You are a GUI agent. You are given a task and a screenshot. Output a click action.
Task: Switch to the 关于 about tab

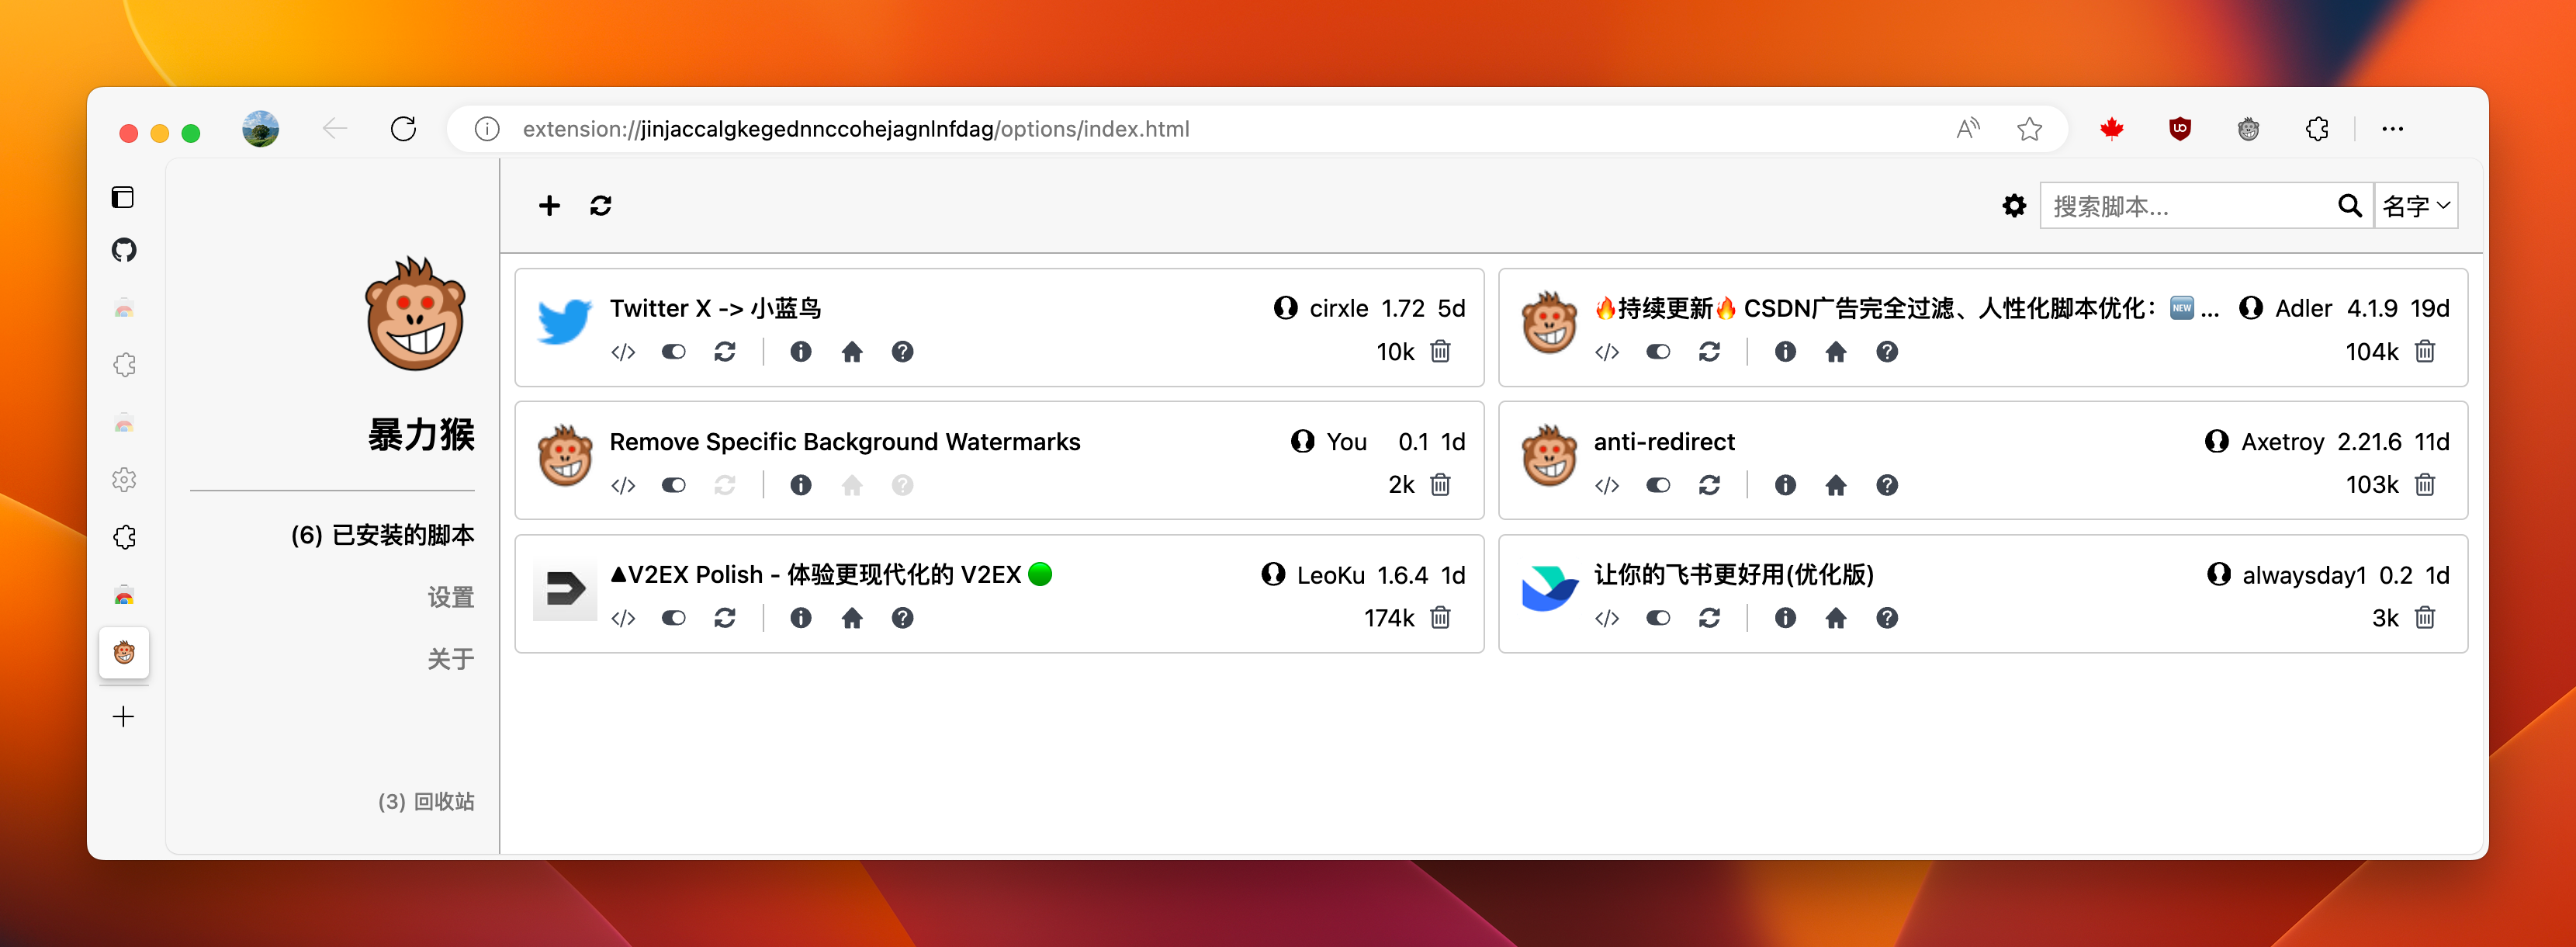(x=450, y=659)
